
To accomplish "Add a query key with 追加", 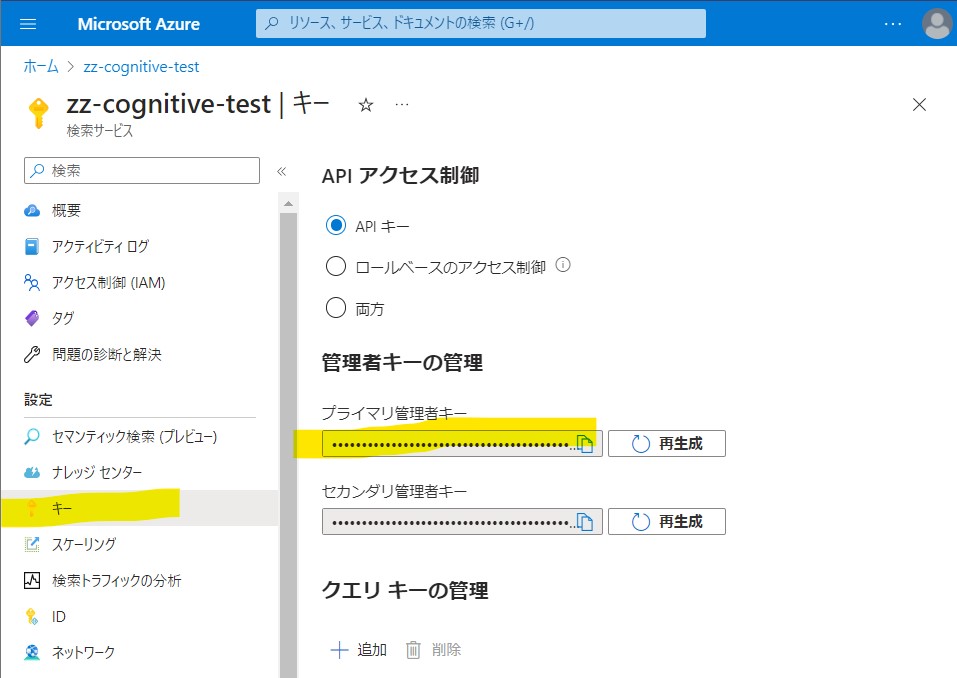I will (358, 650).
